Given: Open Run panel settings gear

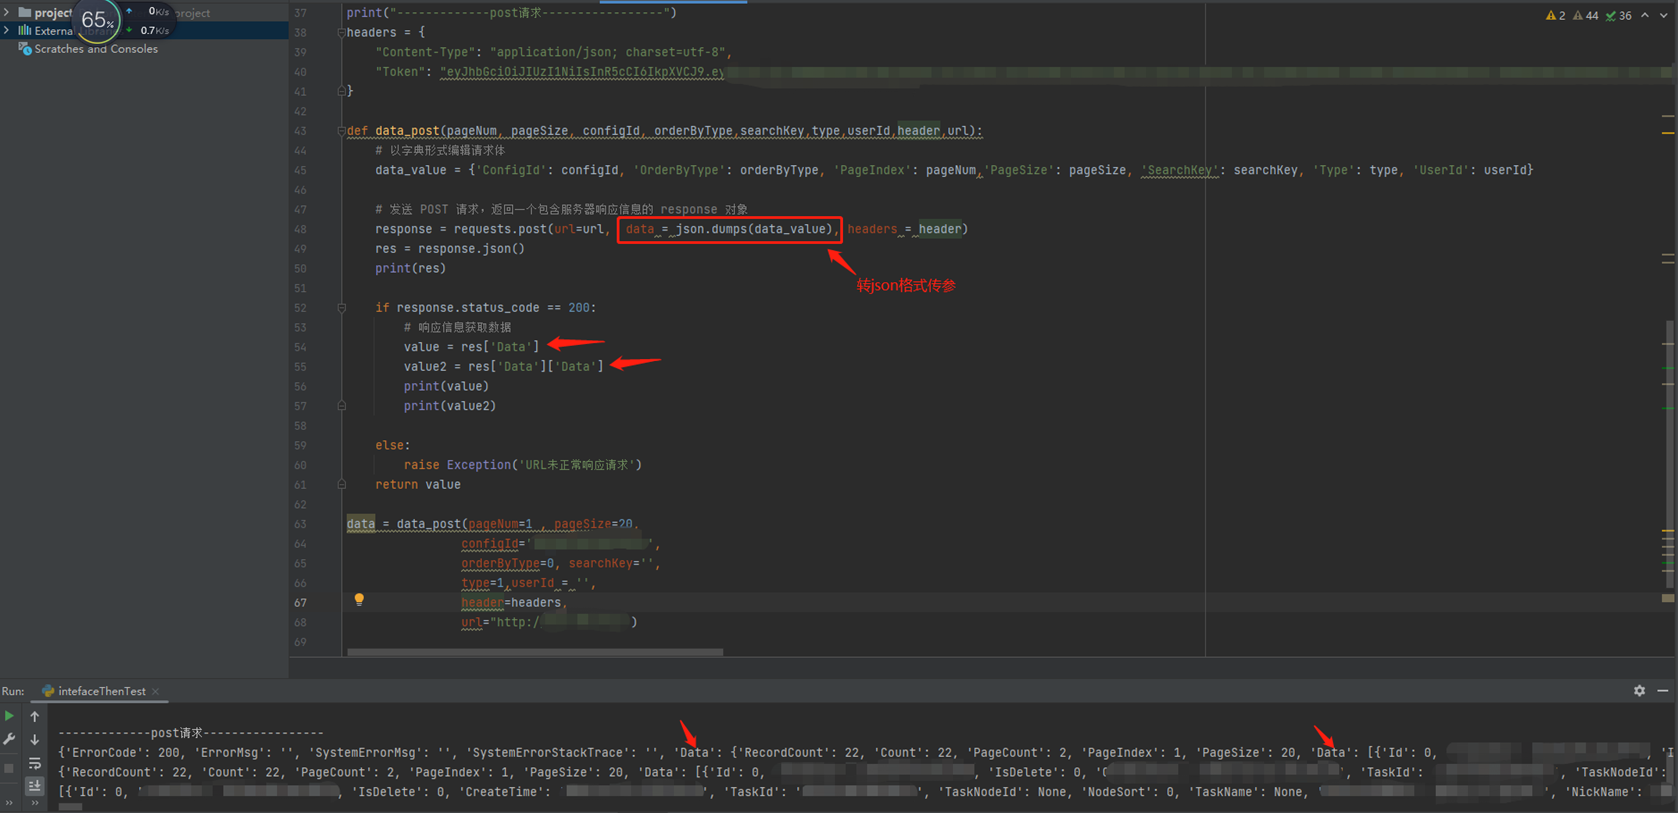Looking at the screenshot, I should point(1639,691).
